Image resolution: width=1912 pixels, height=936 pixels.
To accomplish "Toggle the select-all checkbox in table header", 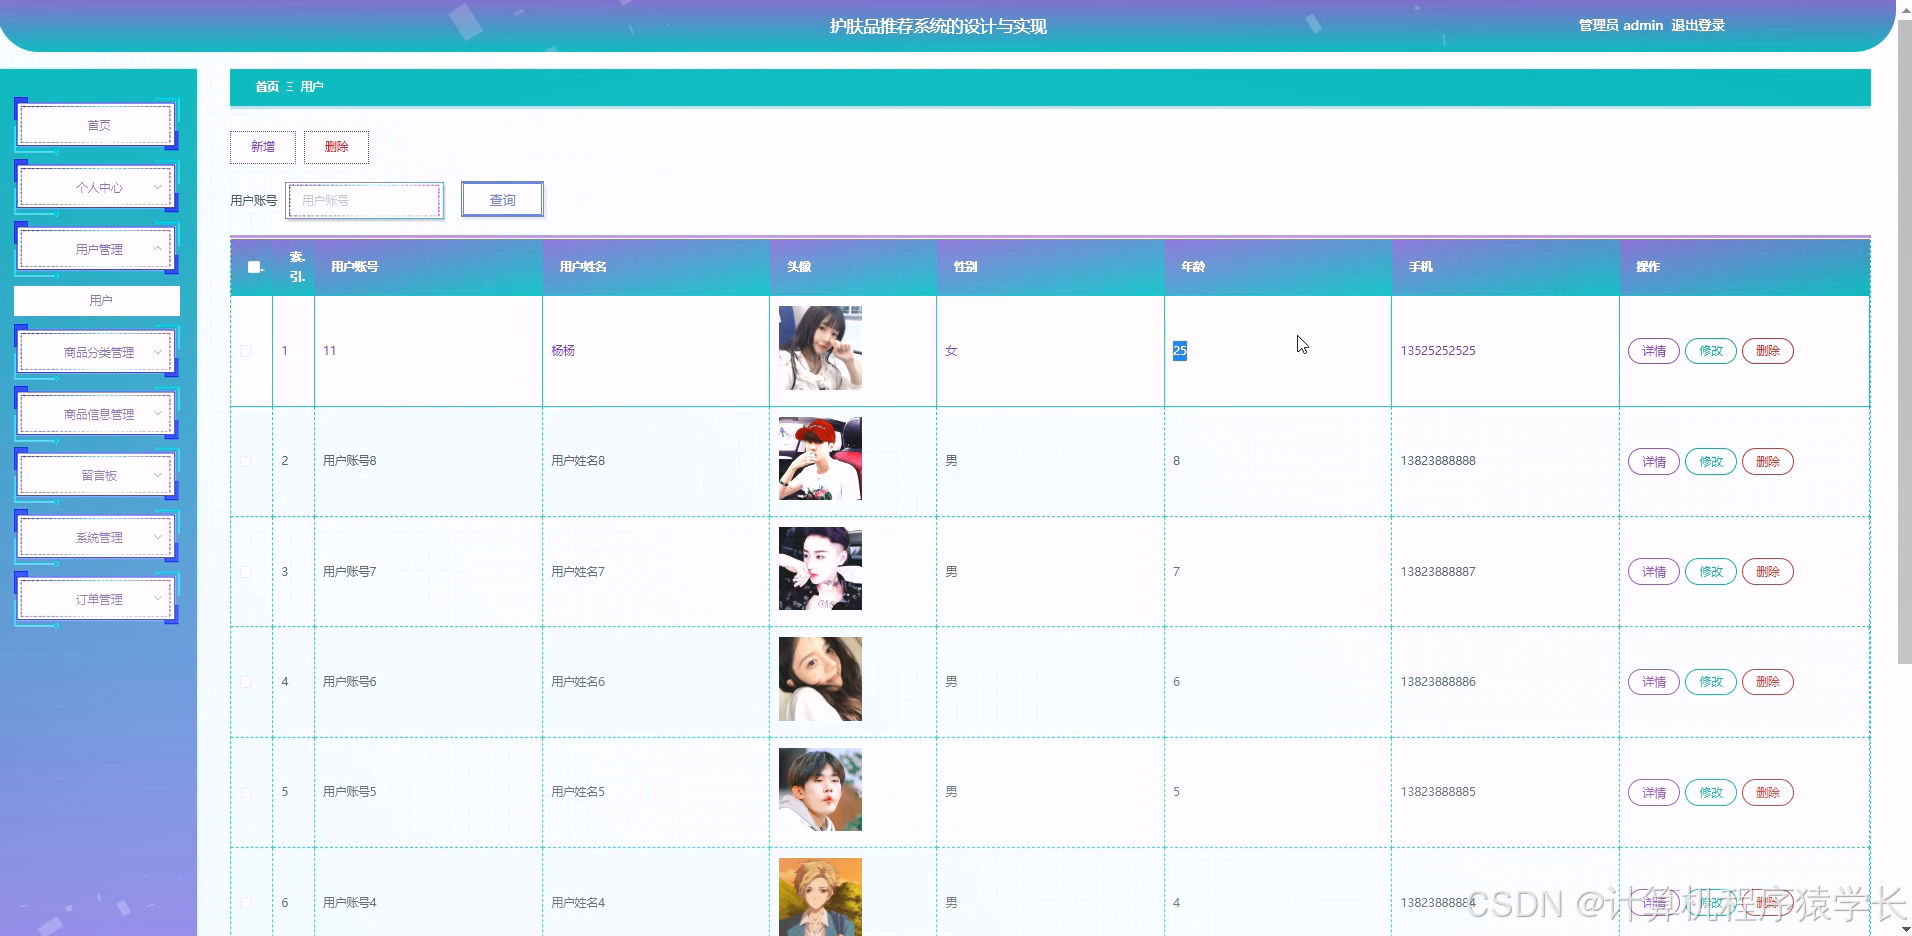I will (x=254, y=267).
